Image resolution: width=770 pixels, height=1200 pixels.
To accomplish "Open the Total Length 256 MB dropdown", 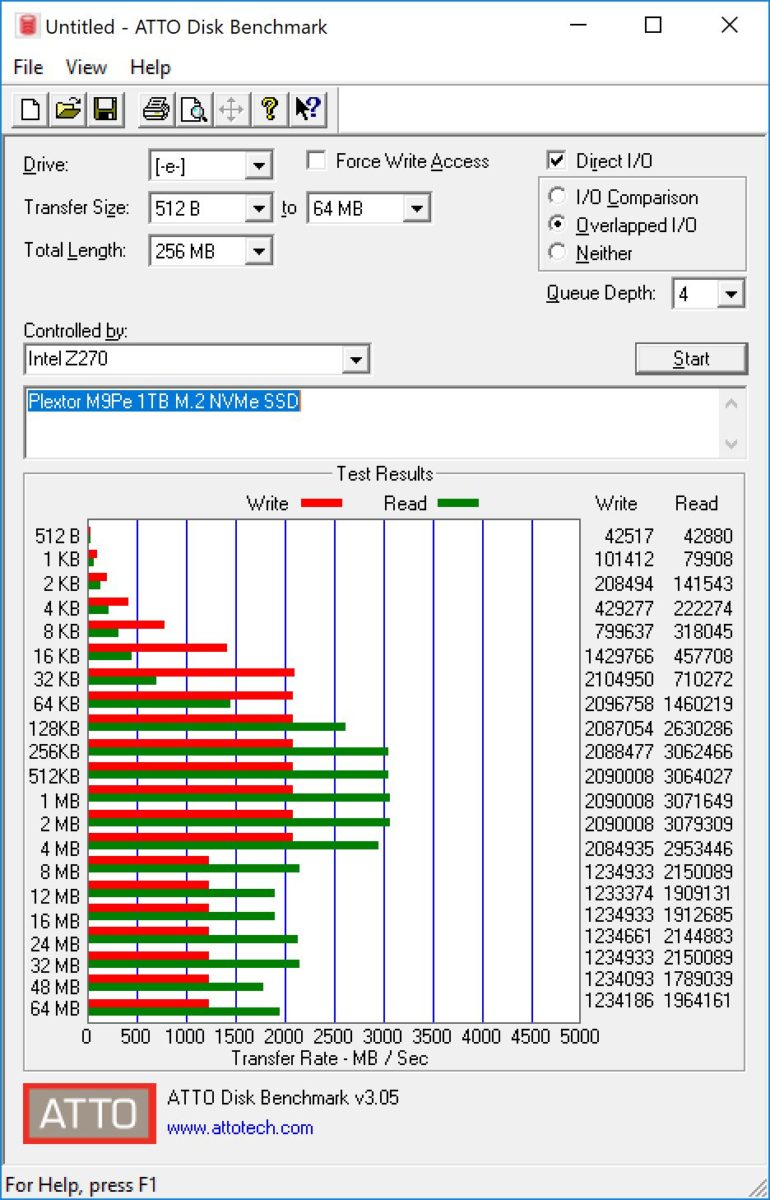I will tap(258, 251).
